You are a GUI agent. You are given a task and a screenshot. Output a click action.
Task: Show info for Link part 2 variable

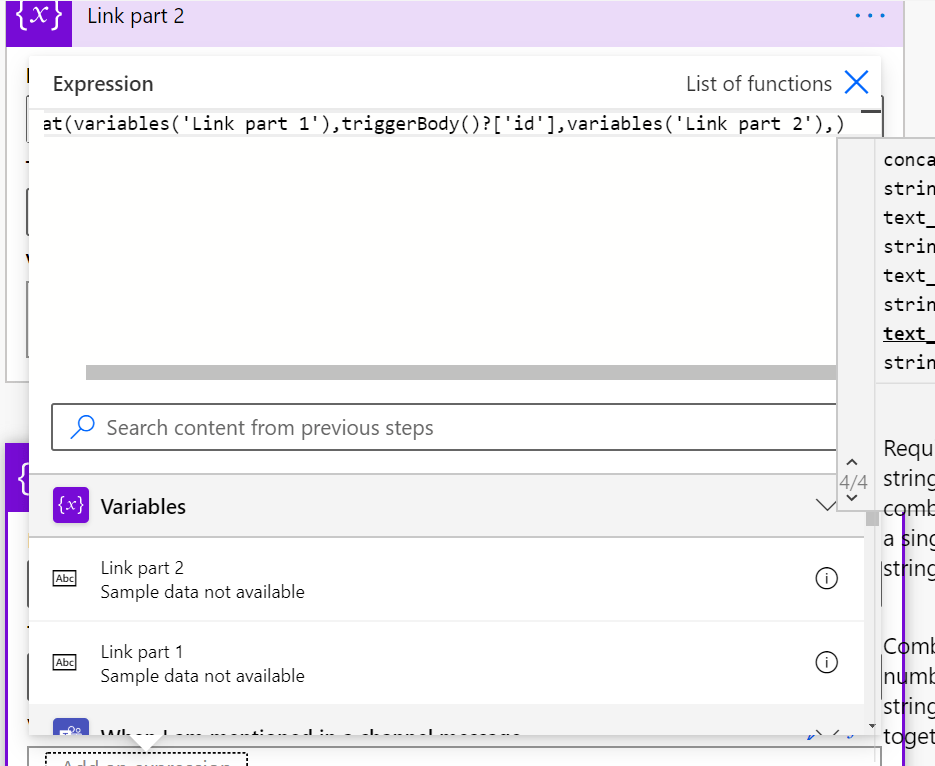pyautogui.click(x=826, y=579)
